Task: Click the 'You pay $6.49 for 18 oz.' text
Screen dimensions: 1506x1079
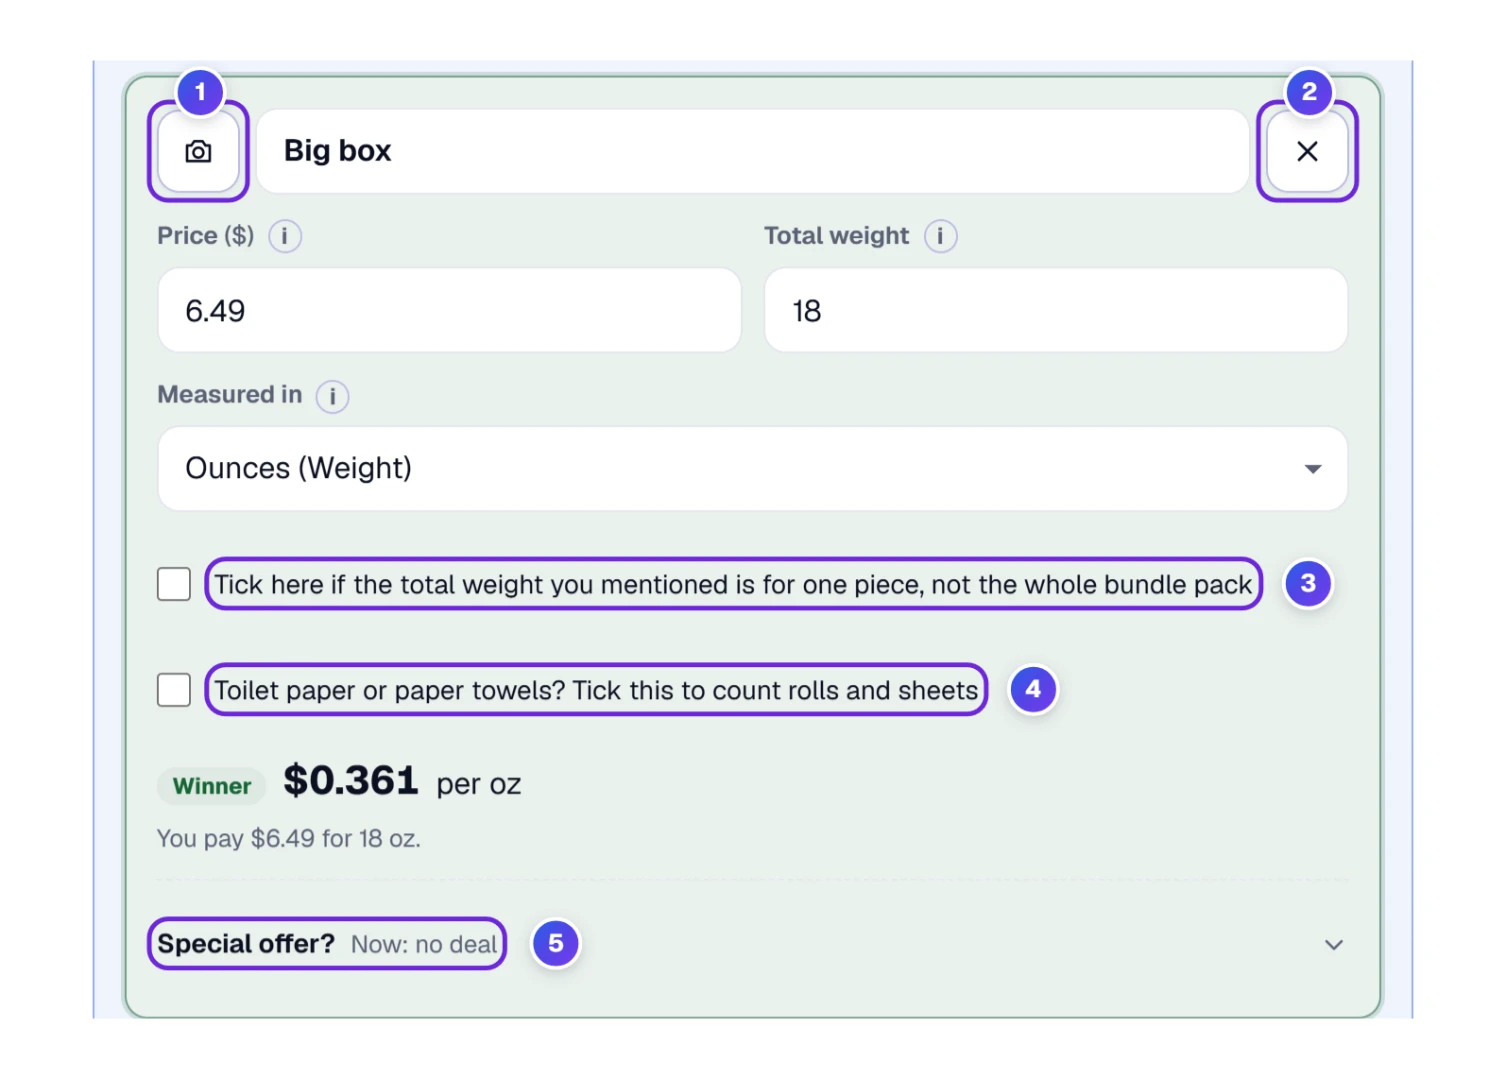Action: click(x=289, y=838)
